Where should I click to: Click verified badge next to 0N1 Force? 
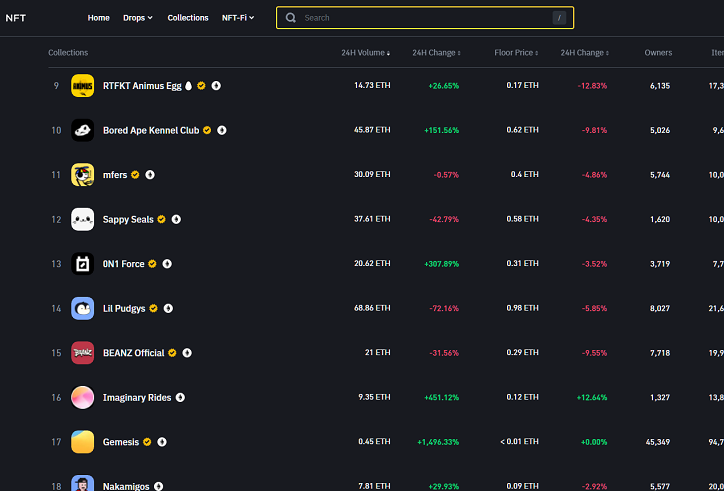click(152, 264)
